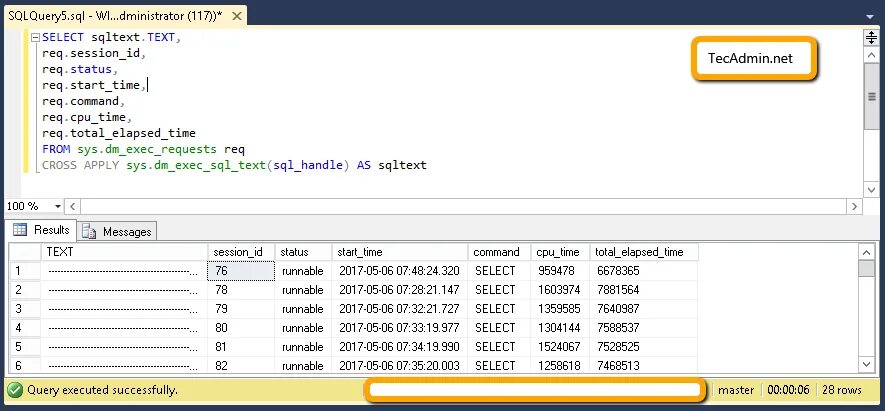The width and height of the screenshot is (885, 411).
Task: Click the editor vertical scrollbar down arrow
Action: [x=871, y=190]
